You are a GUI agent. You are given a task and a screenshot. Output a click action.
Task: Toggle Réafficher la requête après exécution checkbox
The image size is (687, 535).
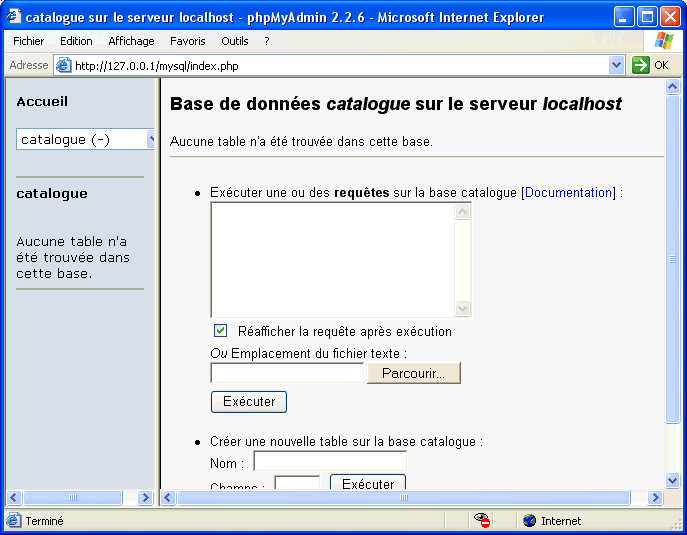coord(220,331)
